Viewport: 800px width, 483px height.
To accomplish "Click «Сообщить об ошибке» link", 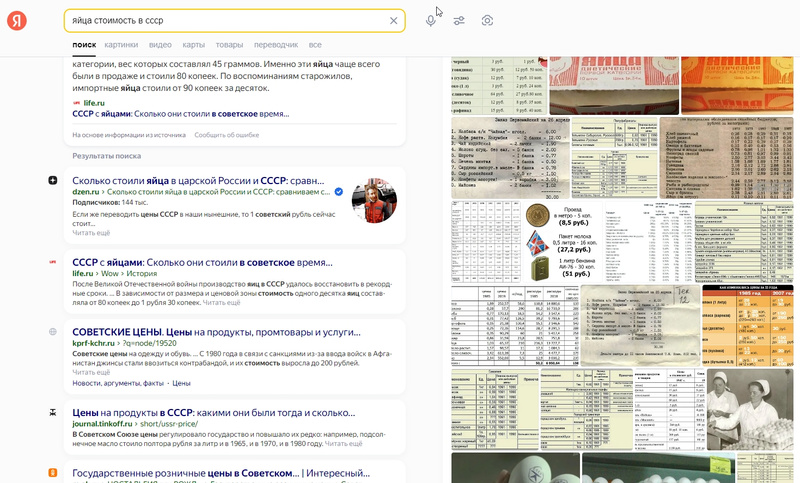I will point(227,134).
